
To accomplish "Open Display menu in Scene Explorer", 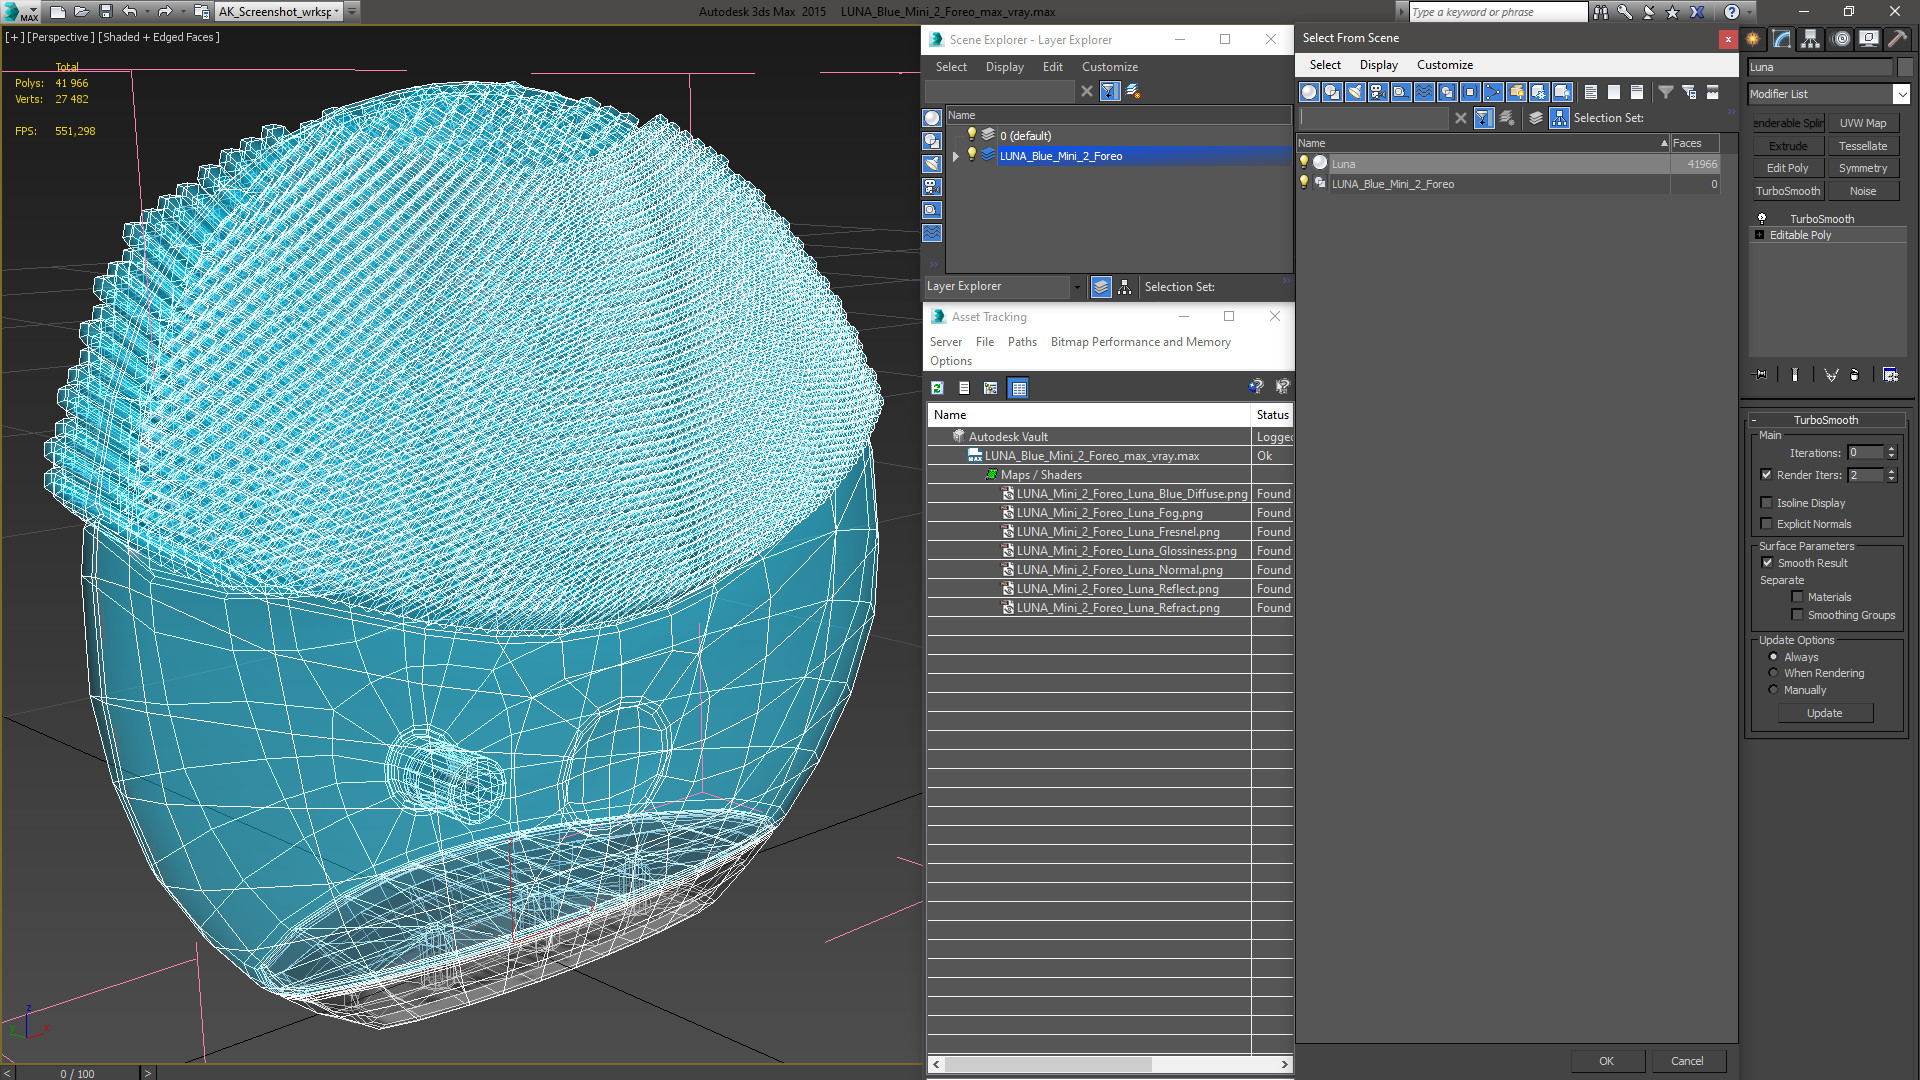I will (x=1004, y=67).
